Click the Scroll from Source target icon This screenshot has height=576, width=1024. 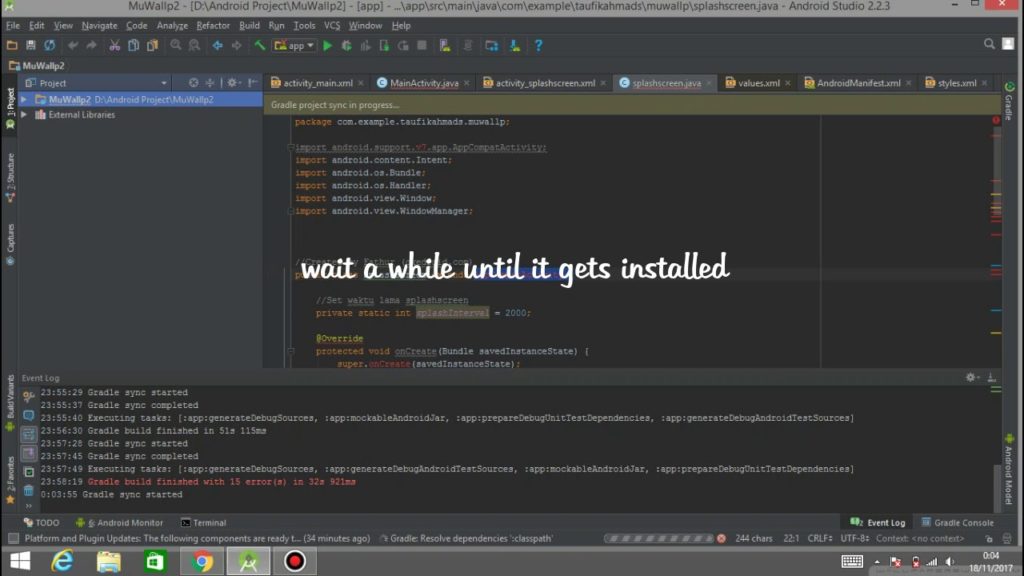pos(193,83)
